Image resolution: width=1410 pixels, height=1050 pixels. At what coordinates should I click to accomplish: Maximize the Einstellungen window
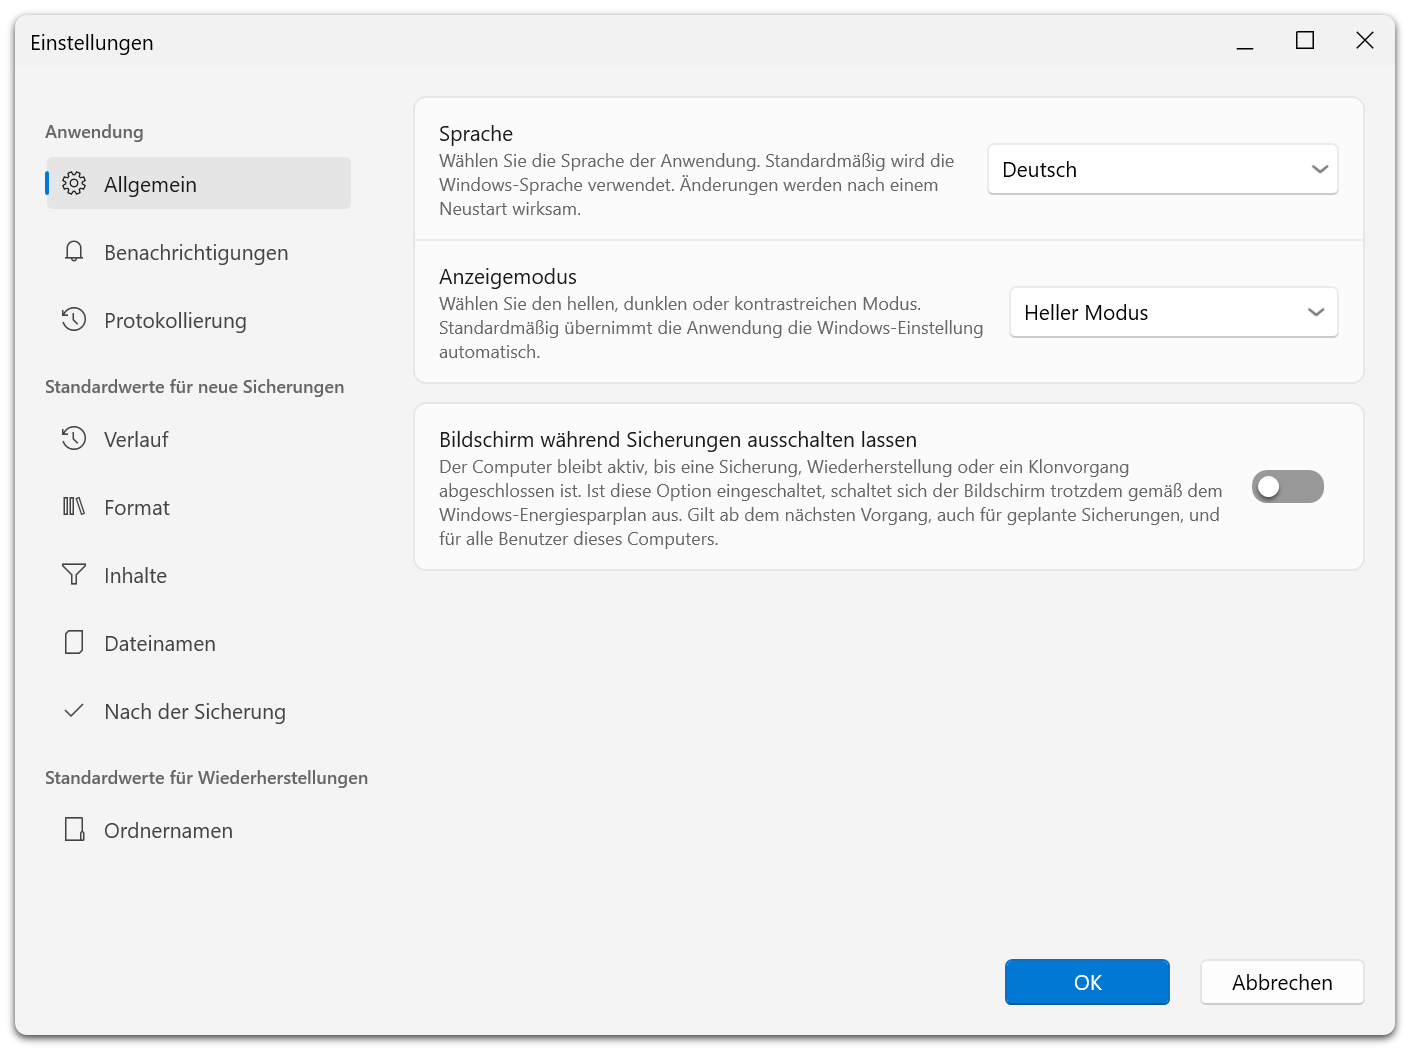1305,41
